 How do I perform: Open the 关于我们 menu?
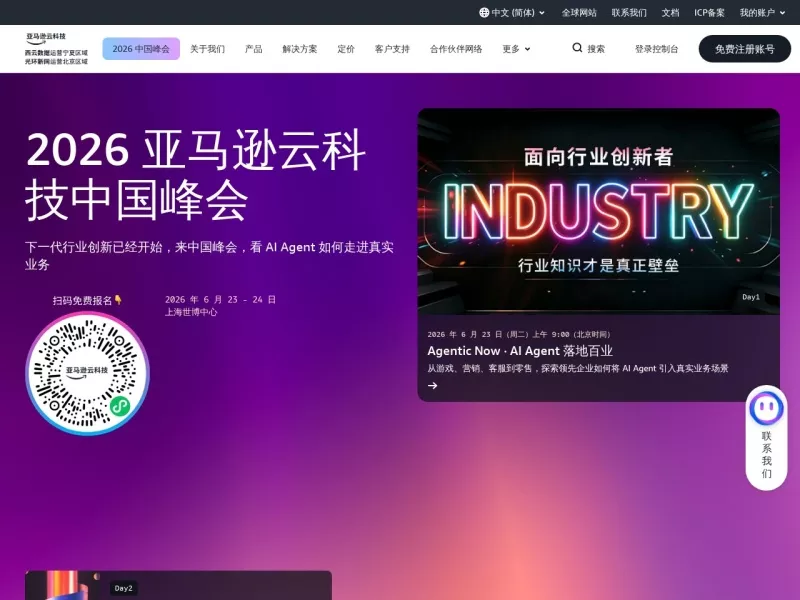207,49
